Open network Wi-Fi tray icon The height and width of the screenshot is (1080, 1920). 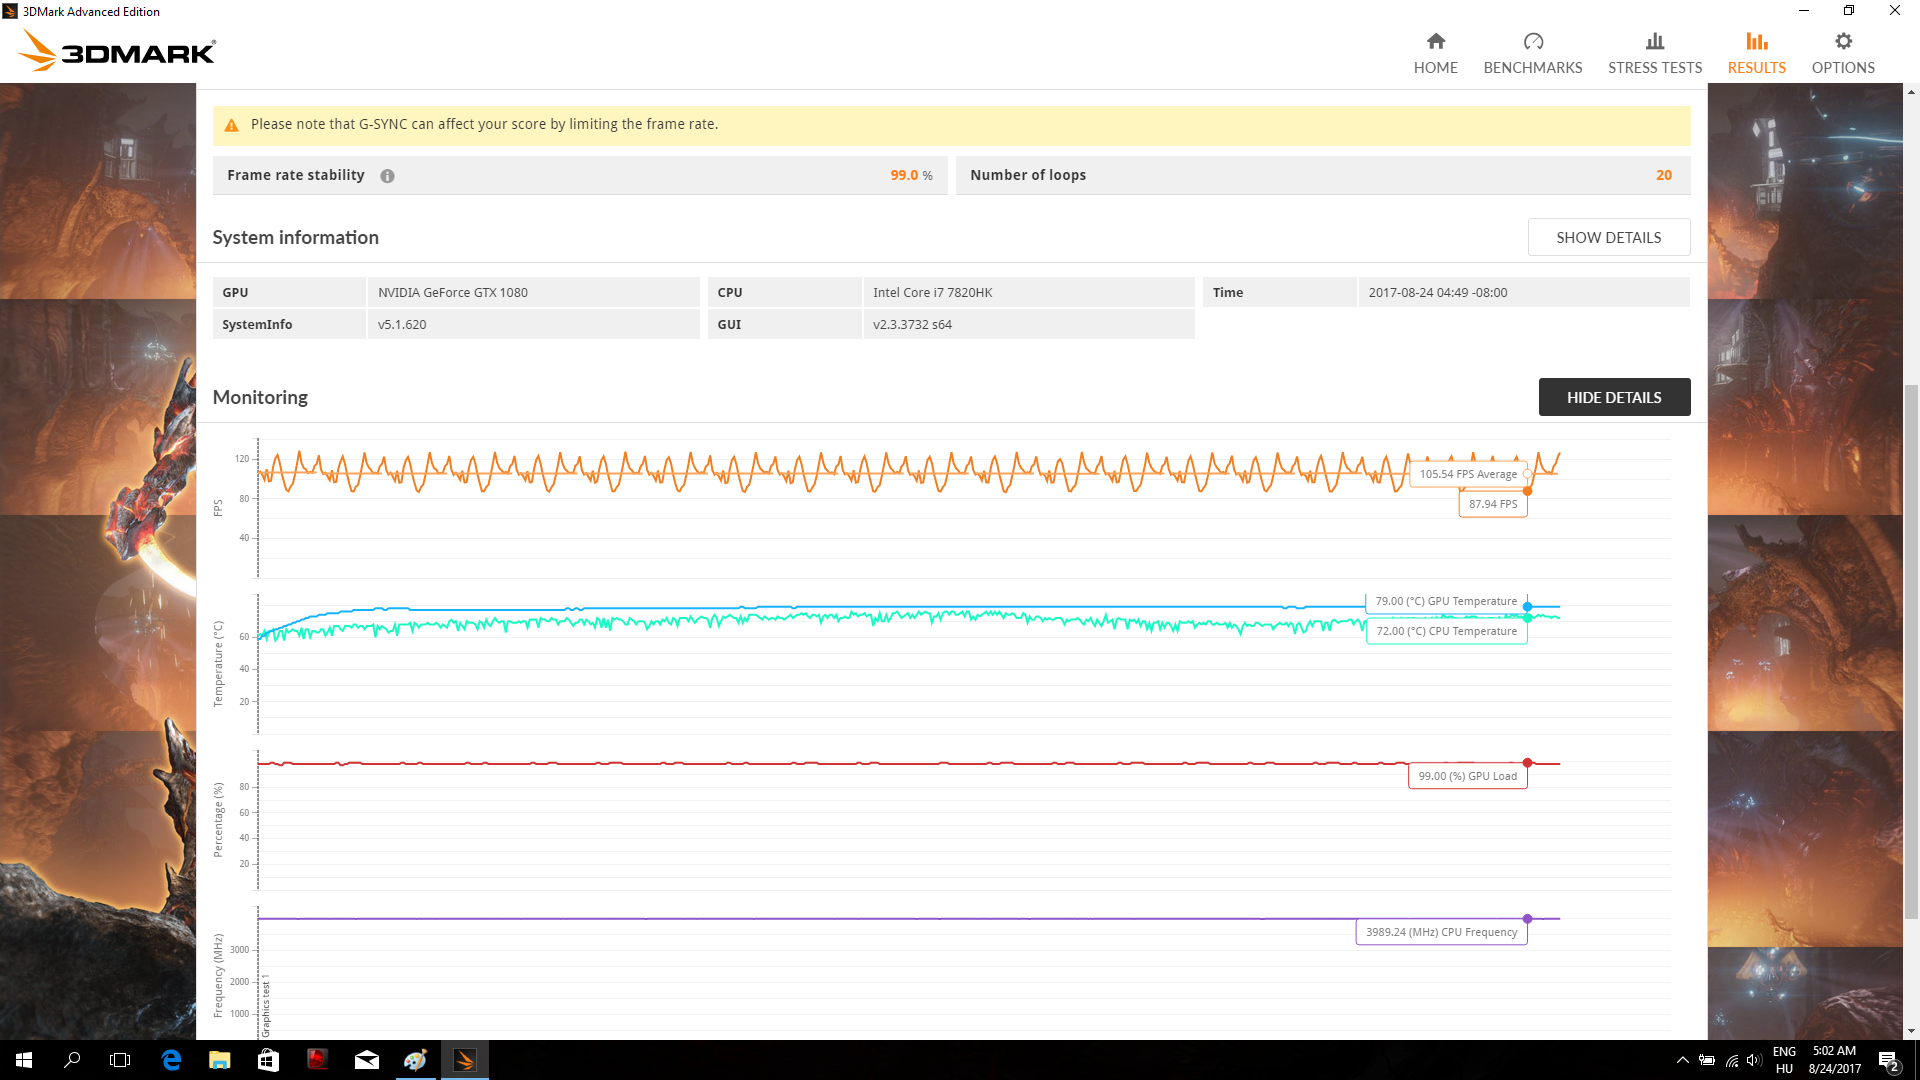1732,1060
